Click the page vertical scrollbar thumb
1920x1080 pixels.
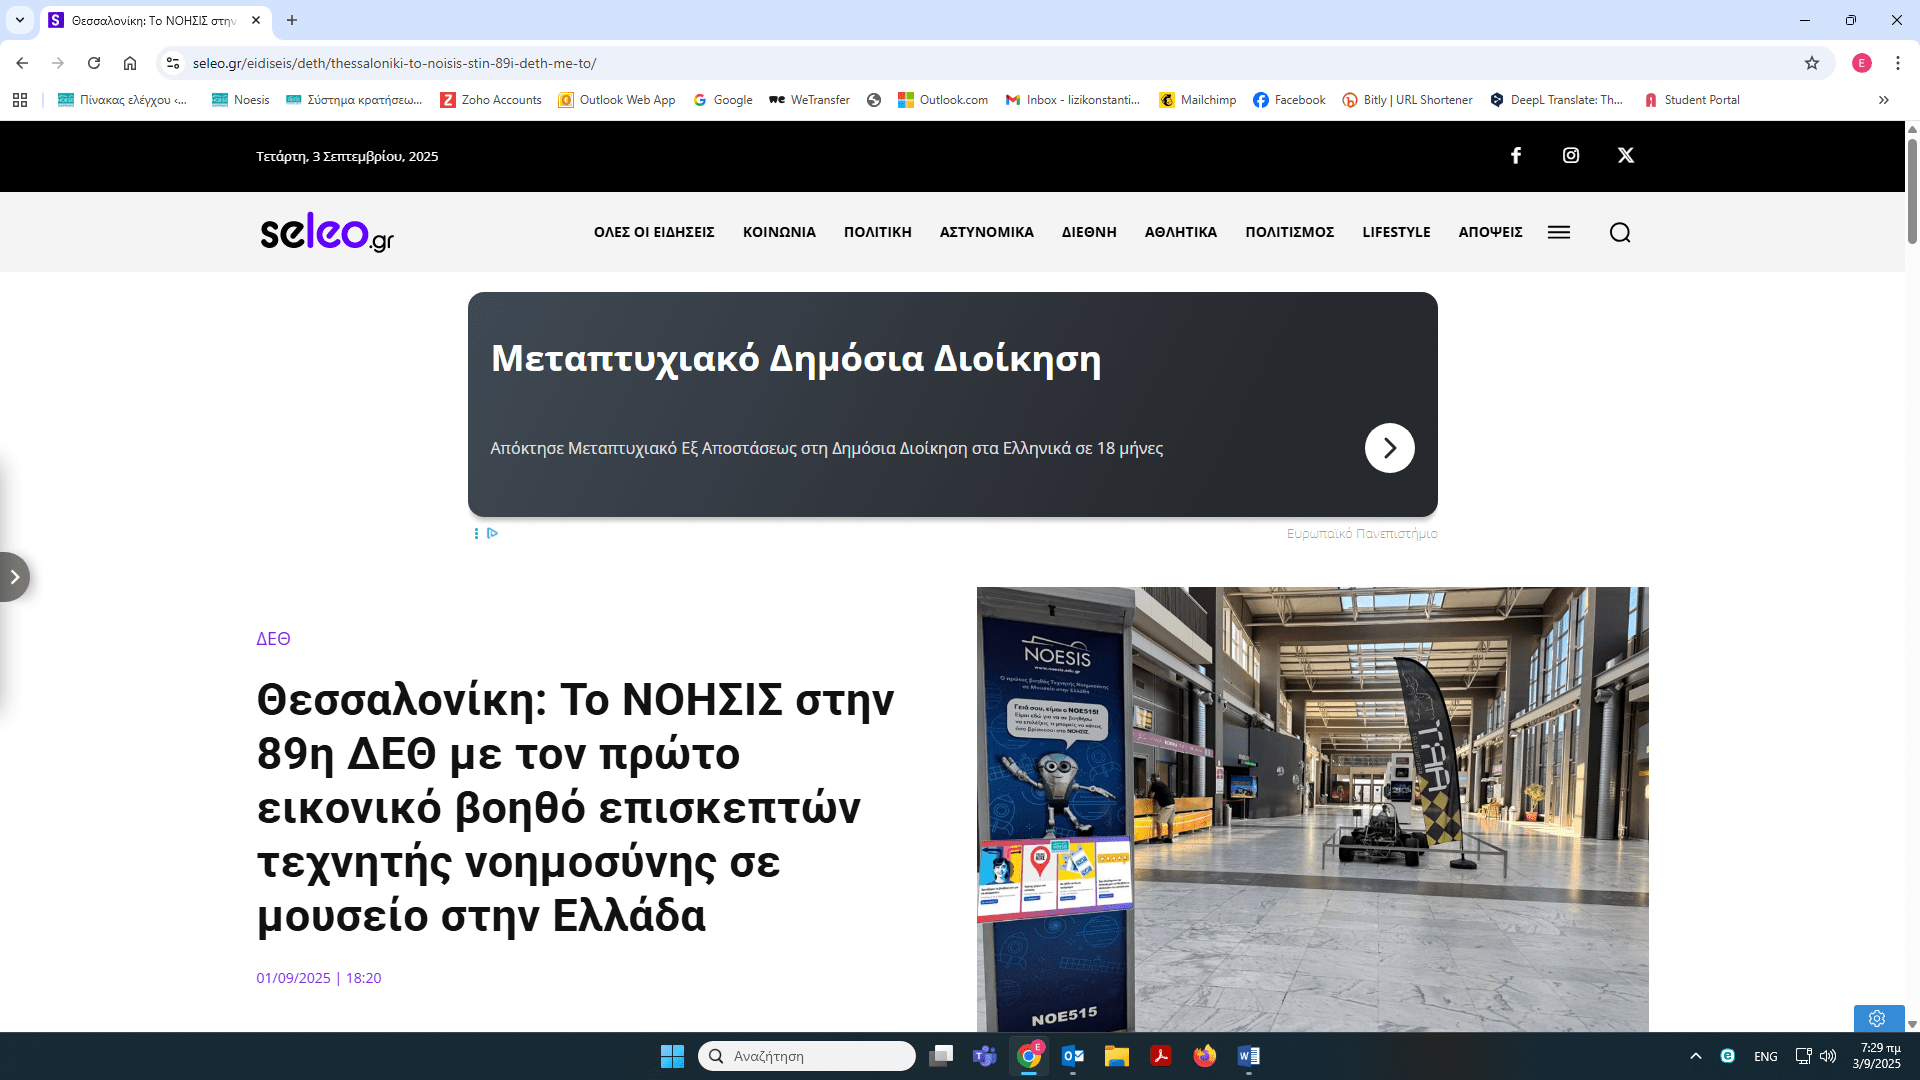point(1912,190)
